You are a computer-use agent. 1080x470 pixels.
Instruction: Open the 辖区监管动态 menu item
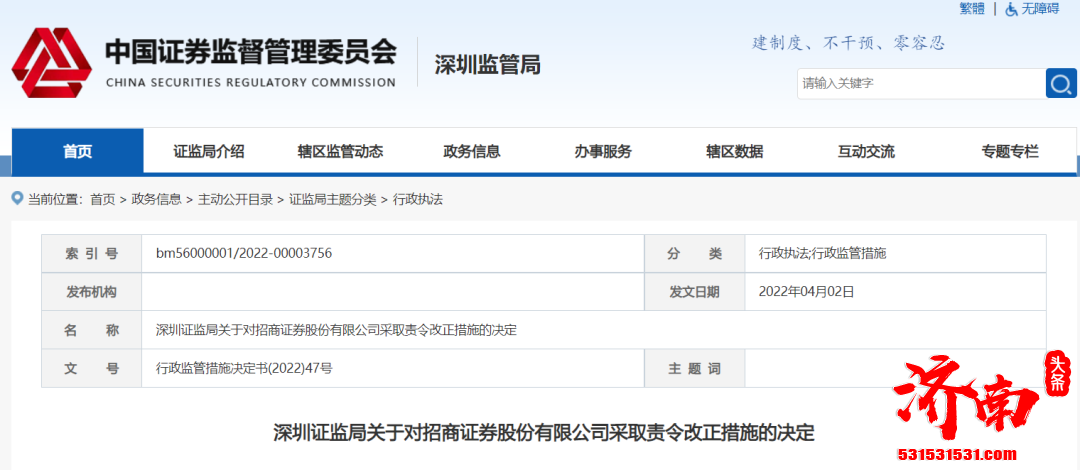coord(340,152)
